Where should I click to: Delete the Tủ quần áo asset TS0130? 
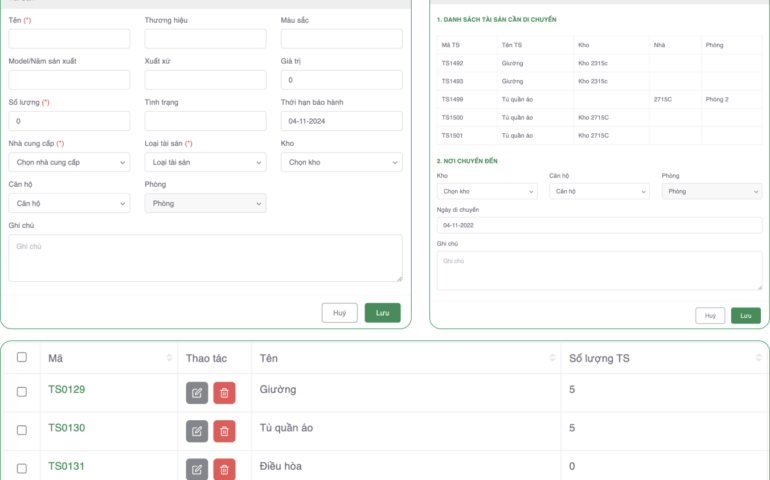[224, 431]
